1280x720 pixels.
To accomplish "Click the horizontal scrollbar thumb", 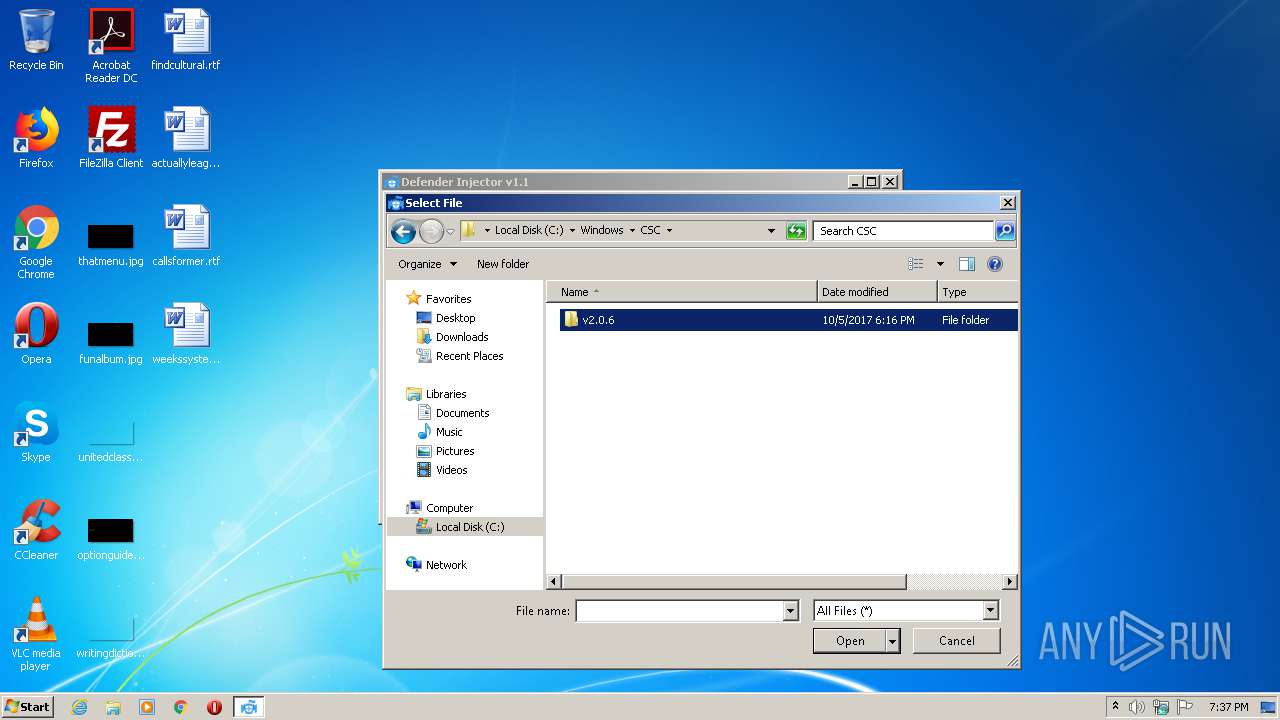I will click(734, 582).
